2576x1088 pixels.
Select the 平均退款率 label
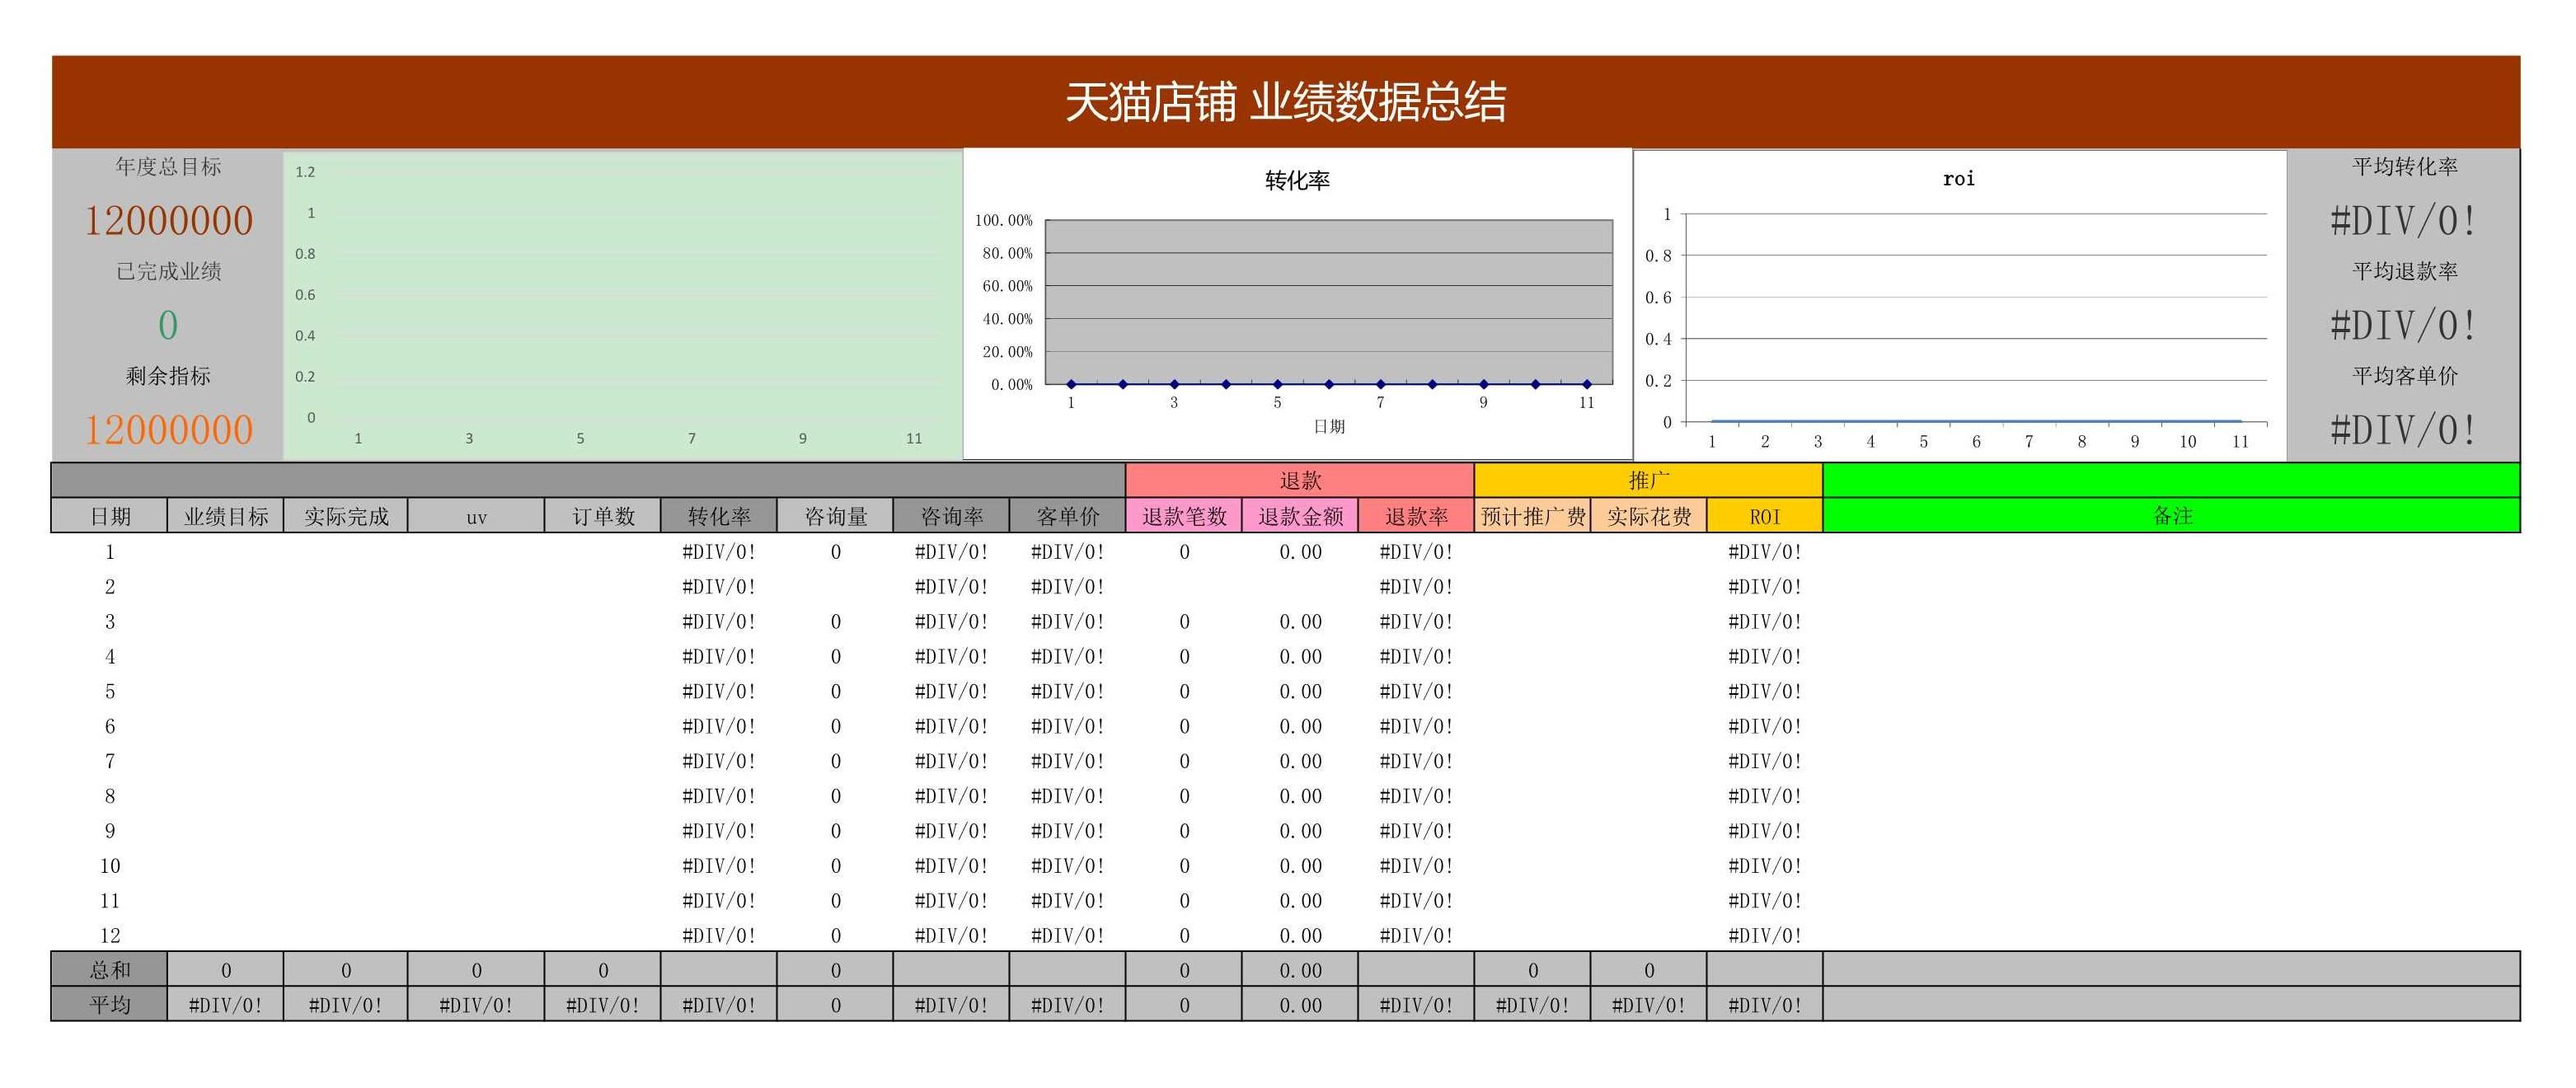tap(2404, 271)
